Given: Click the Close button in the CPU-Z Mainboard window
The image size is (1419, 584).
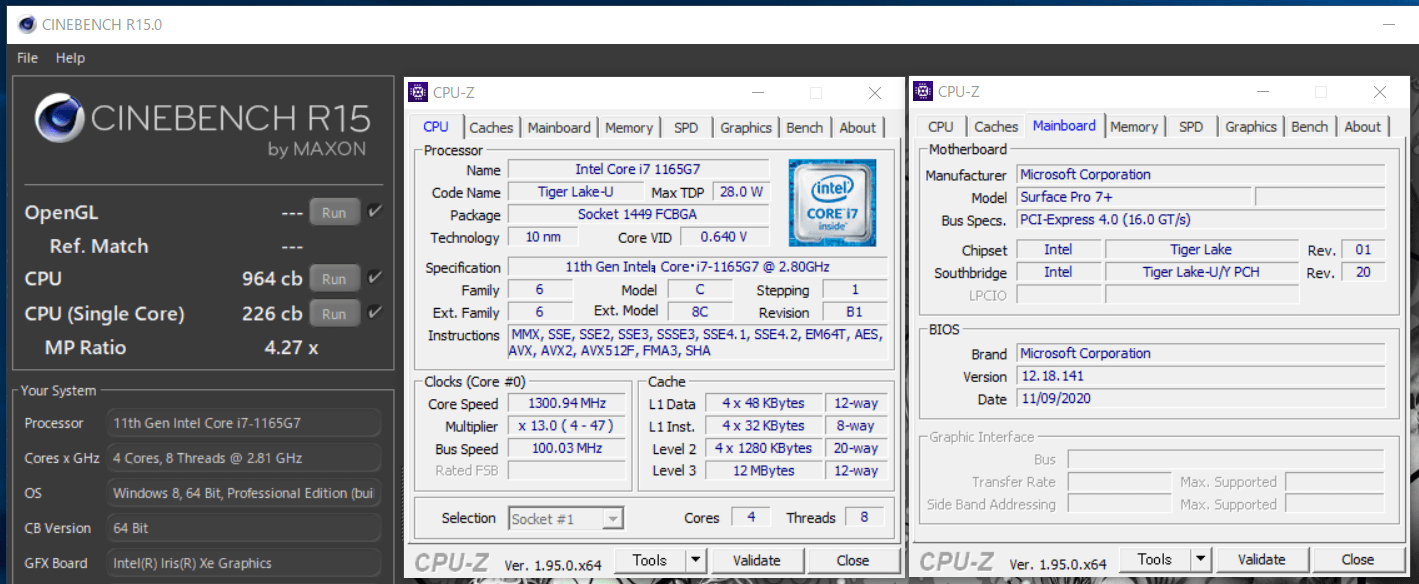Looking at the screenshot, I should (1358, 560).
